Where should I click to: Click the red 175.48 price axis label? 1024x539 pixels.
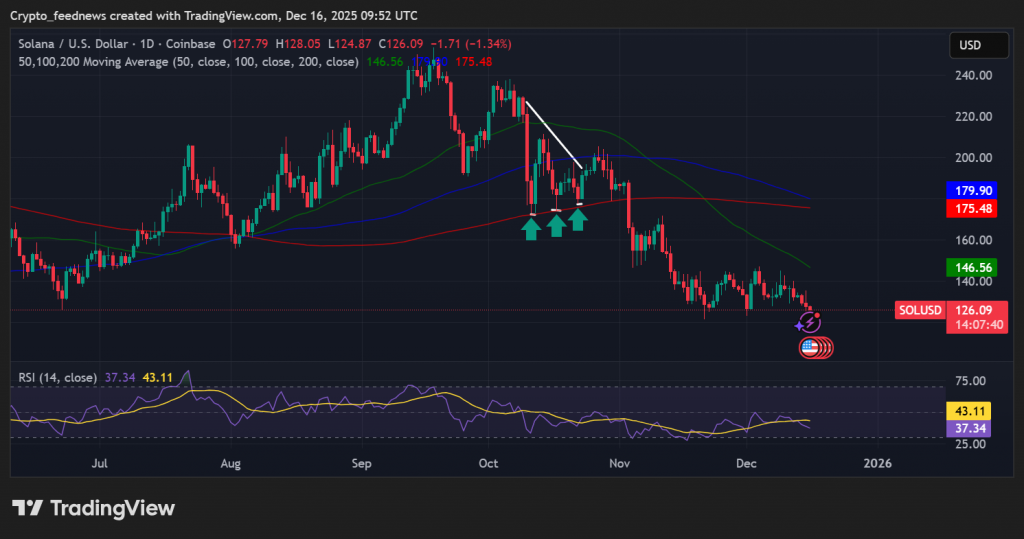tap(973, 208)
